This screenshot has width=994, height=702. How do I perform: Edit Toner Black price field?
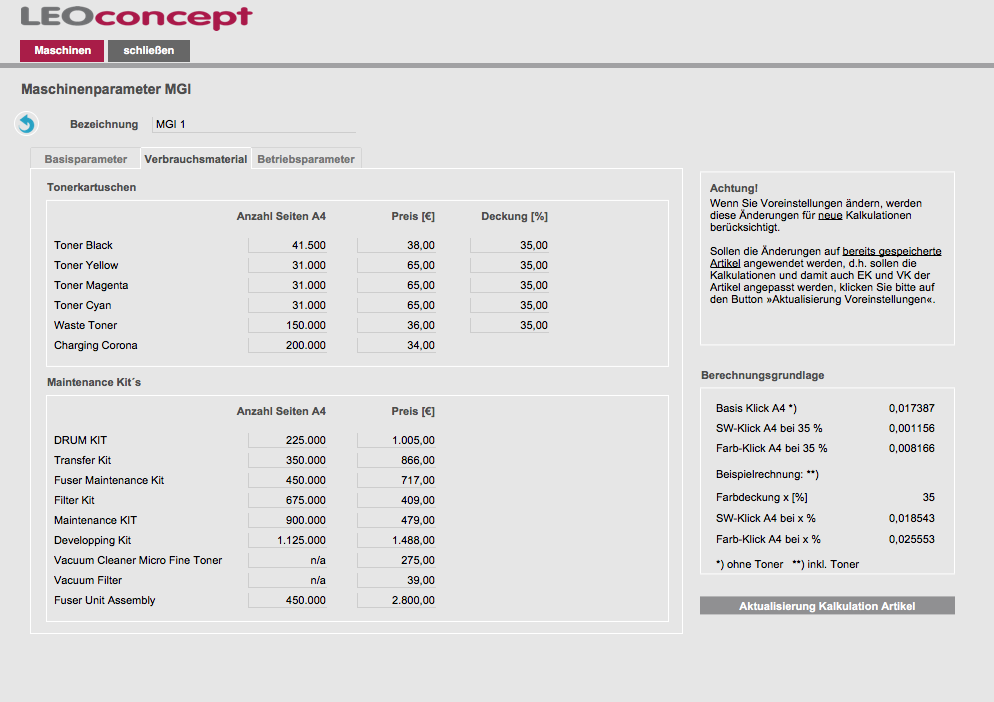396,245
